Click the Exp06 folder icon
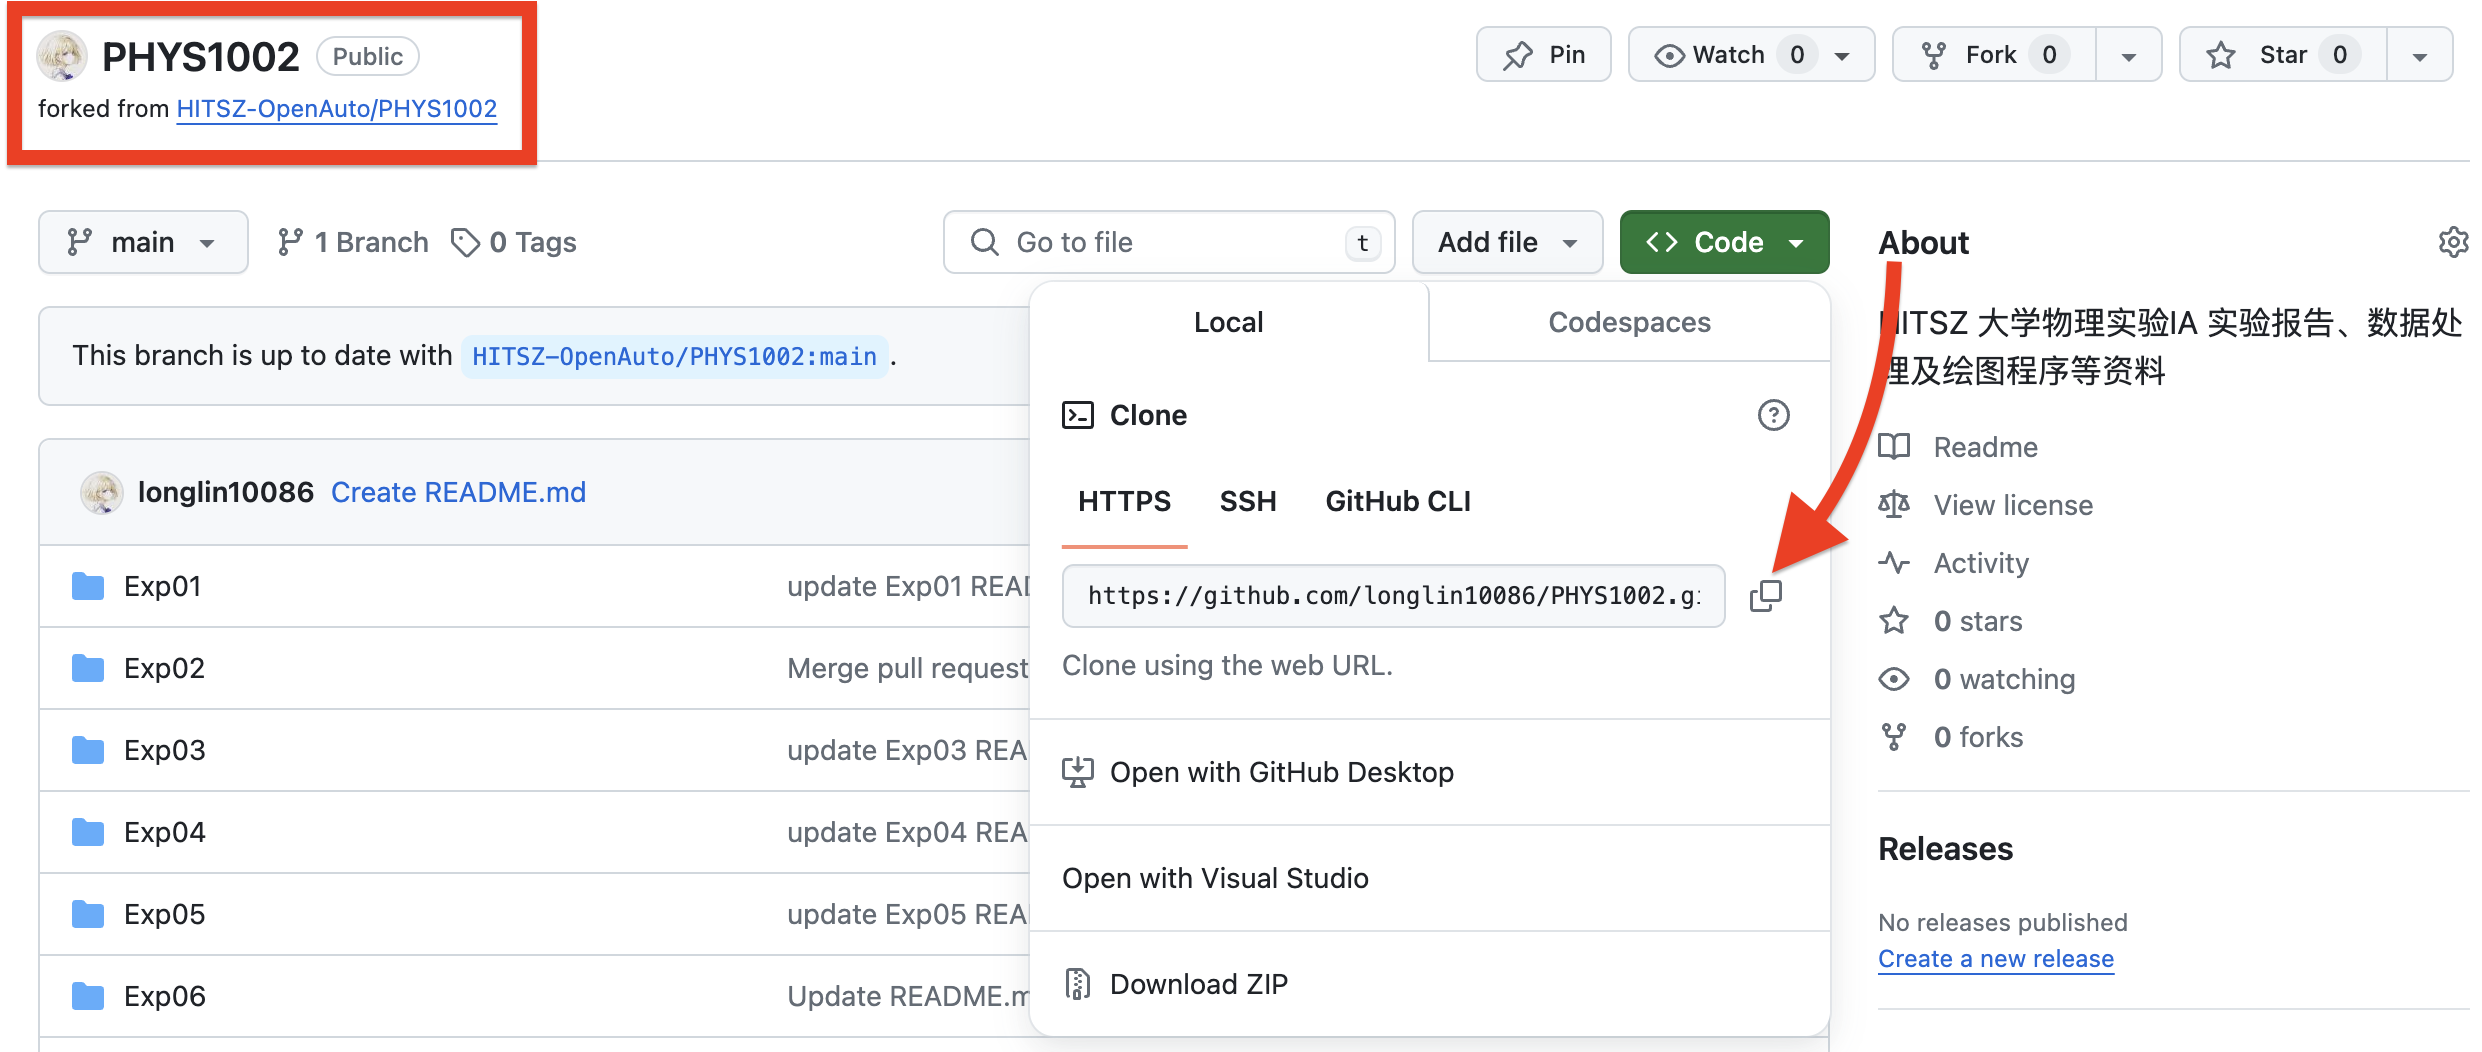The image size is (2482, 1052). [x=88, y=996]
